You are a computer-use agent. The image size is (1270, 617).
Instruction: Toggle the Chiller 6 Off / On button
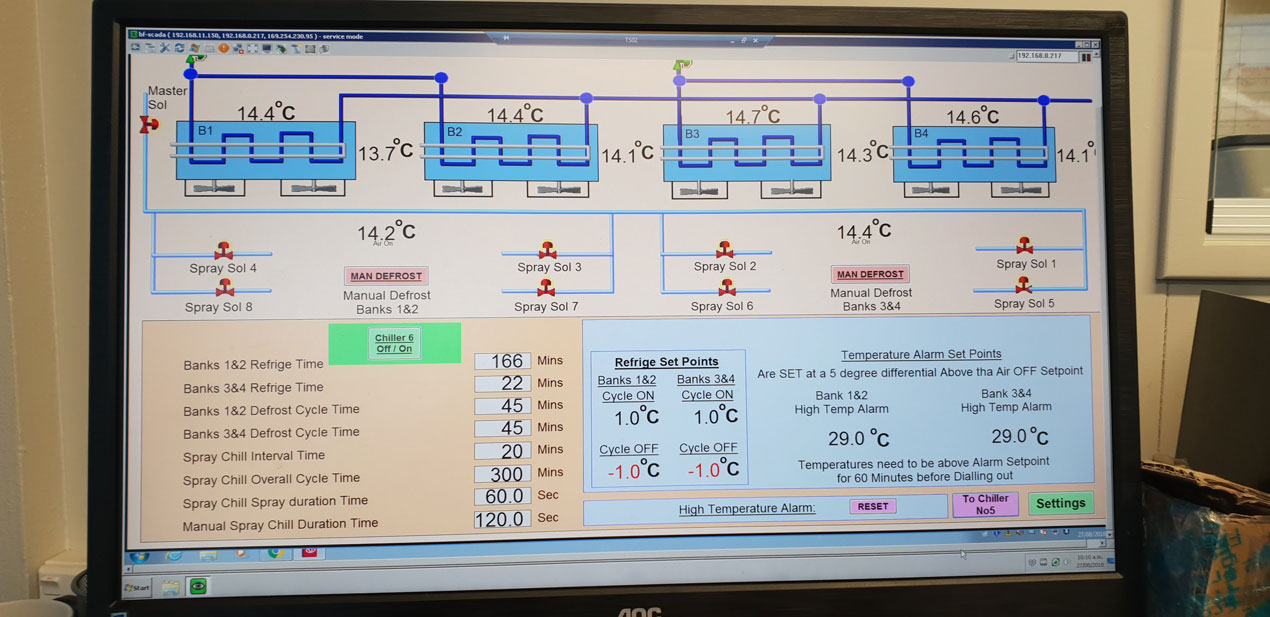coord(394,343)
